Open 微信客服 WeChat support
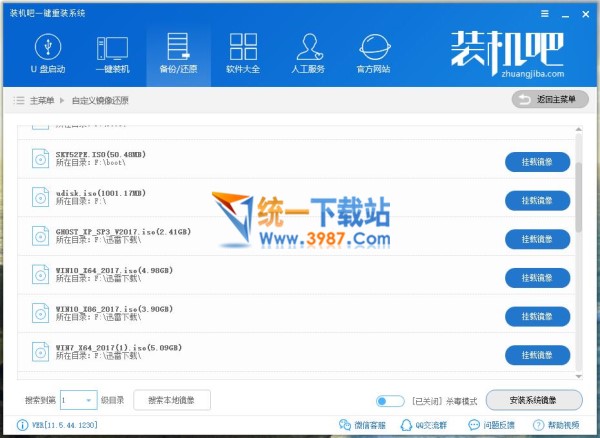Image resolution: width=600 pixels, height=438 pixels. [x=362, y=425]
